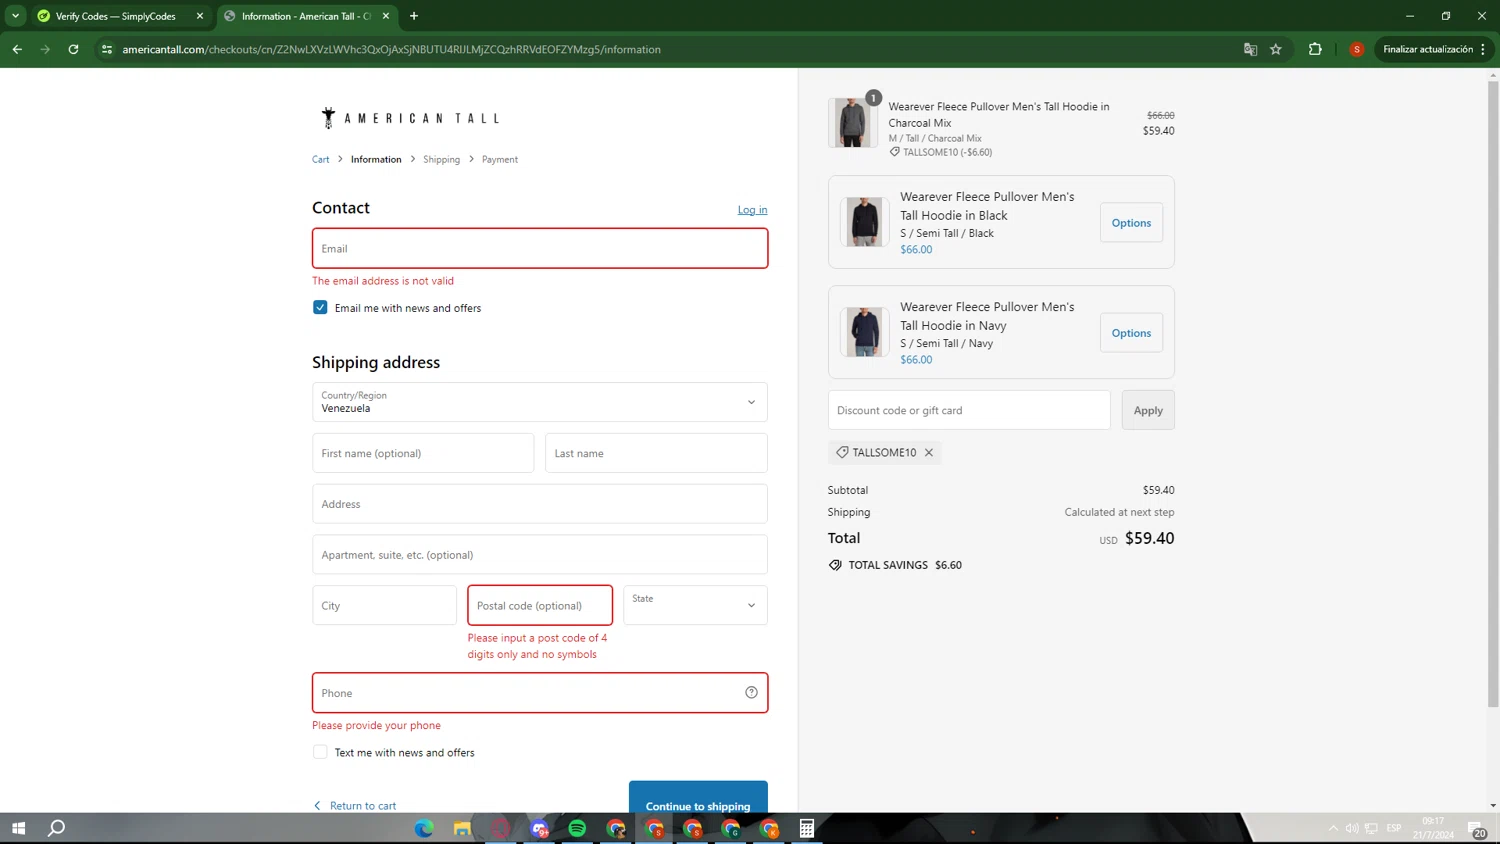1500x844 pixels.
Task: Open Spotify from the taskbar
Action: pos(577,828)
